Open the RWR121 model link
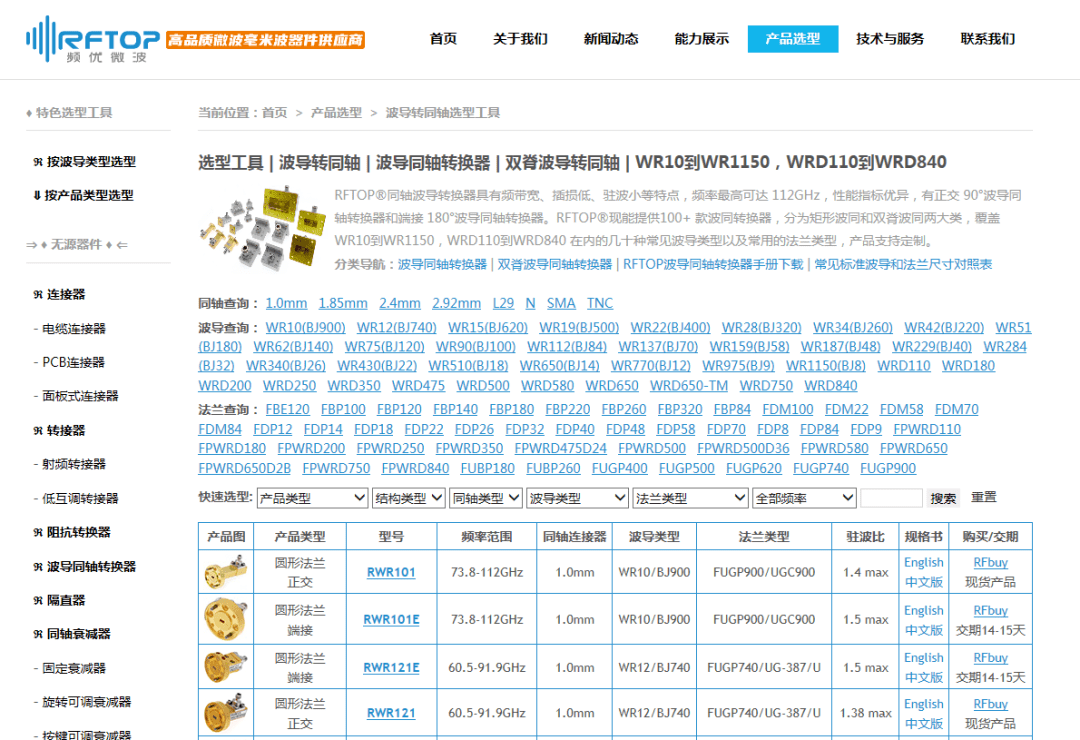Viewport: 1080px width, 740px height. (391, 713)
